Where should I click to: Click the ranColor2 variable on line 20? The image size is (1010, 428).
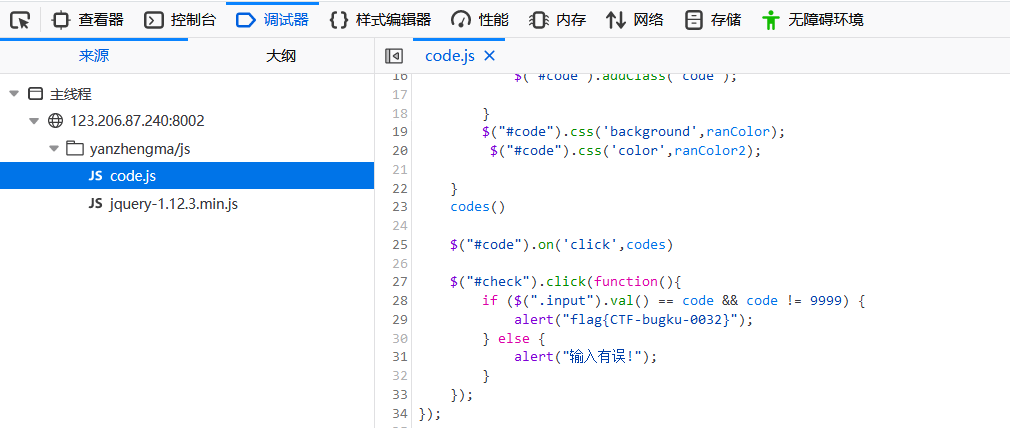710,151
